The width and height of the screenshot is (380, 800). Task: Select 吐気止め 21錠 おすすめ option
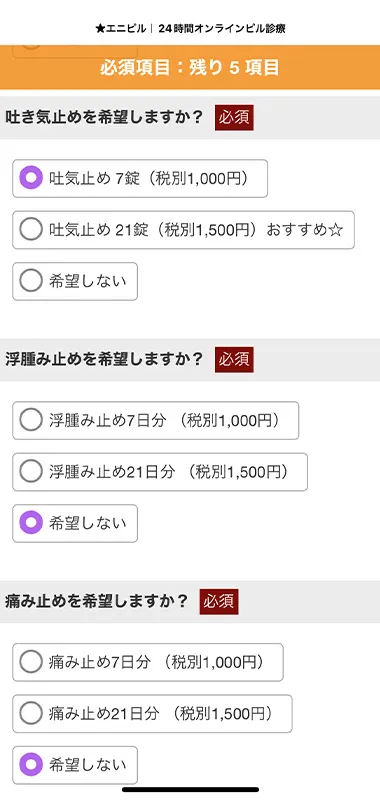(183, 230)
